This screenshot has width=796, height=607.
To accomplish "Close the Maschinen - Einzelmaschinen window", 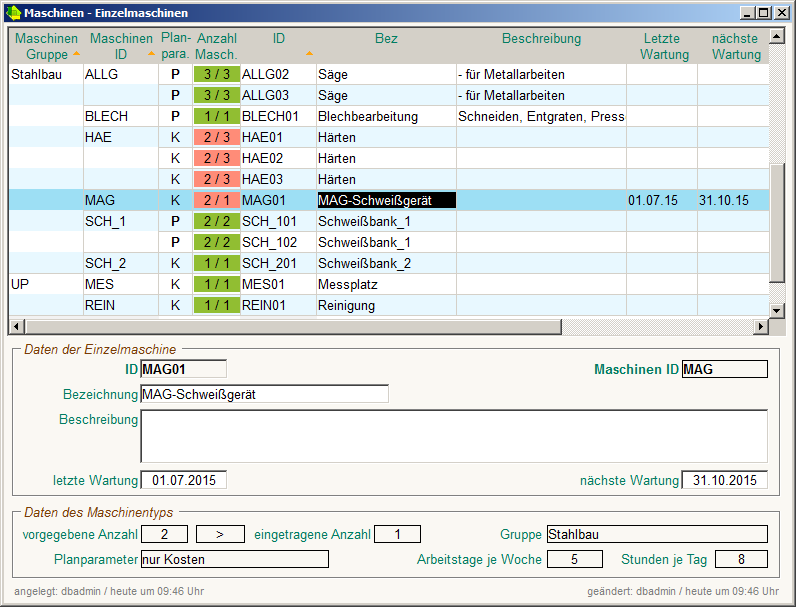I will (x=782, y=13).
